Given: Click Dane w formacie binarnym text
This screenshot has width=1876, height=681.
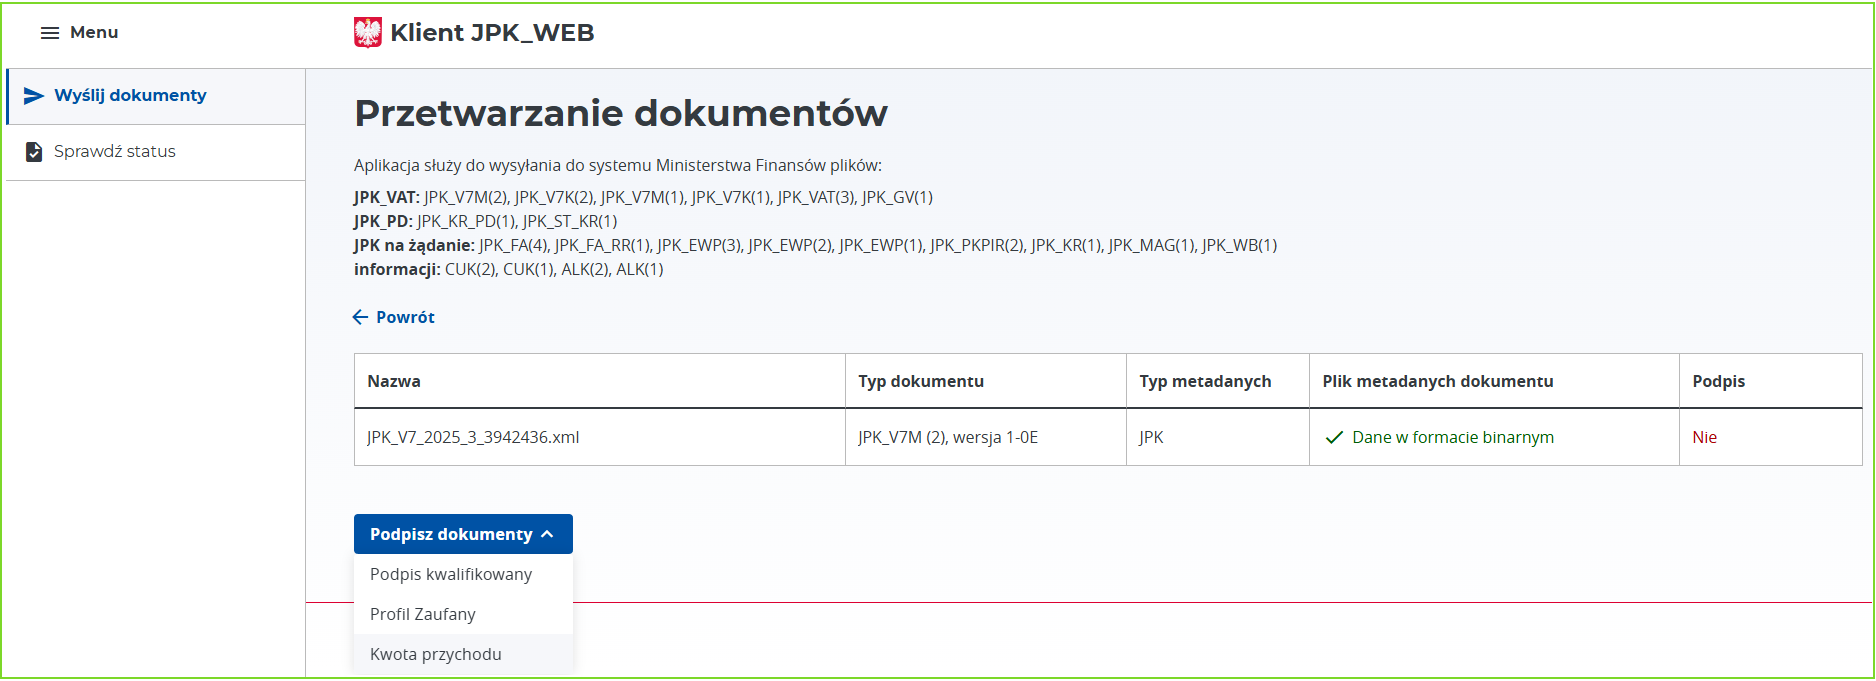Looking at the screenshot, I should pos(1453,437).
